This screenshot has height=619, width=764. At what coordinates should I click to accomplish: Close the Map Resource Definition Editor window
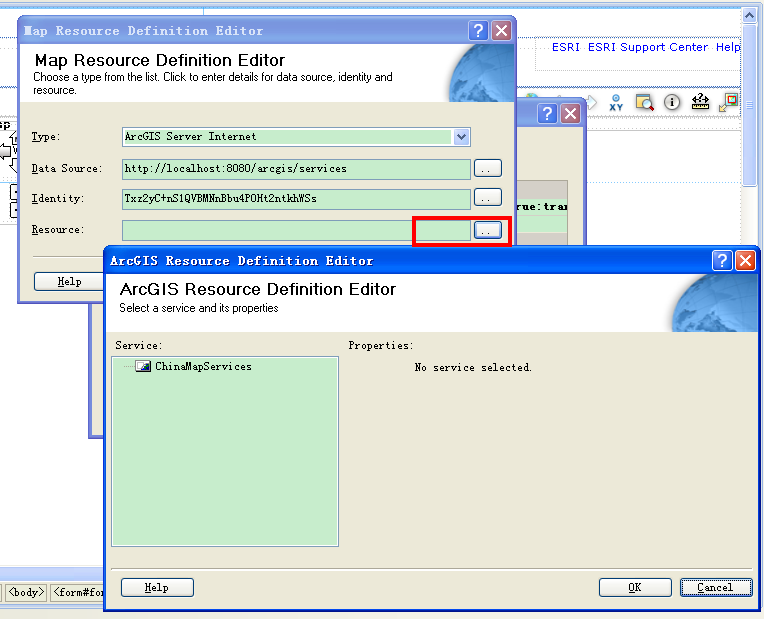click(x=501, y=31)
